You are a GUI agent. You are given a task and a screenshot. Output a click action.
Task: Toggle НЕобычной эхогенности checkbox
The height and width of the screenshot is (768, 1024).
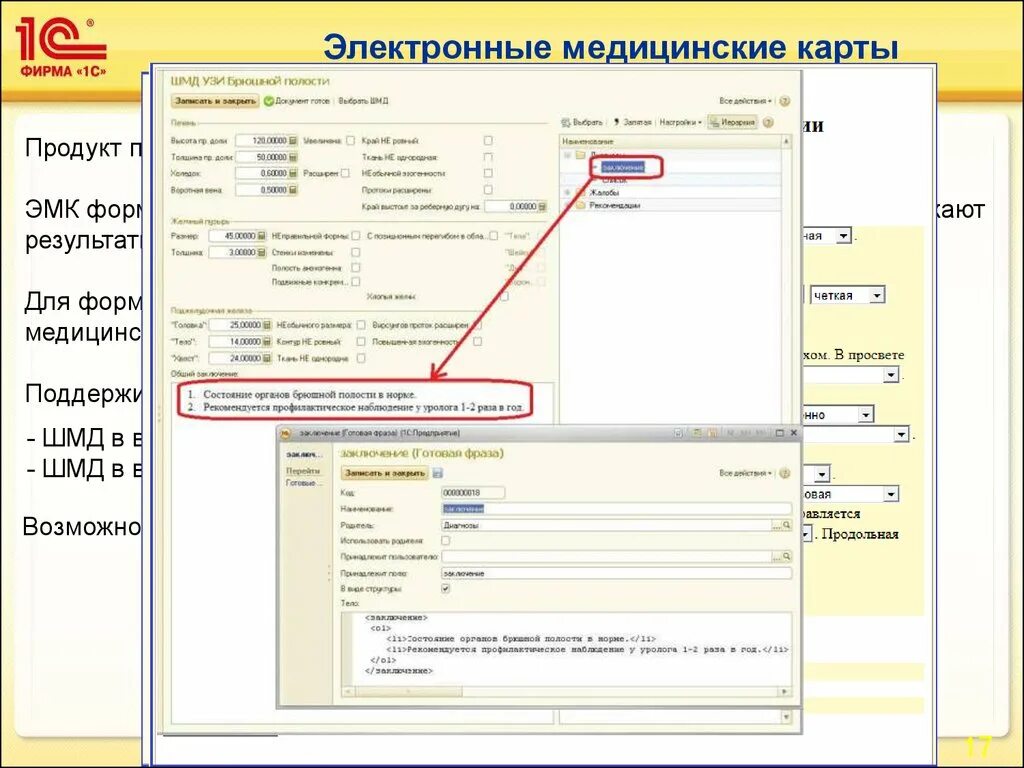(x=488, y=173)
